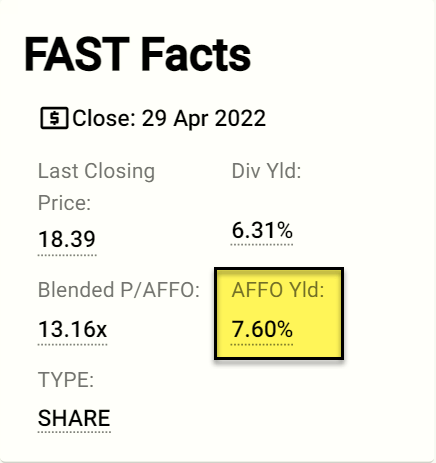
Task: Open the 7.60% AFFO yield value
Action: (262, 329)
